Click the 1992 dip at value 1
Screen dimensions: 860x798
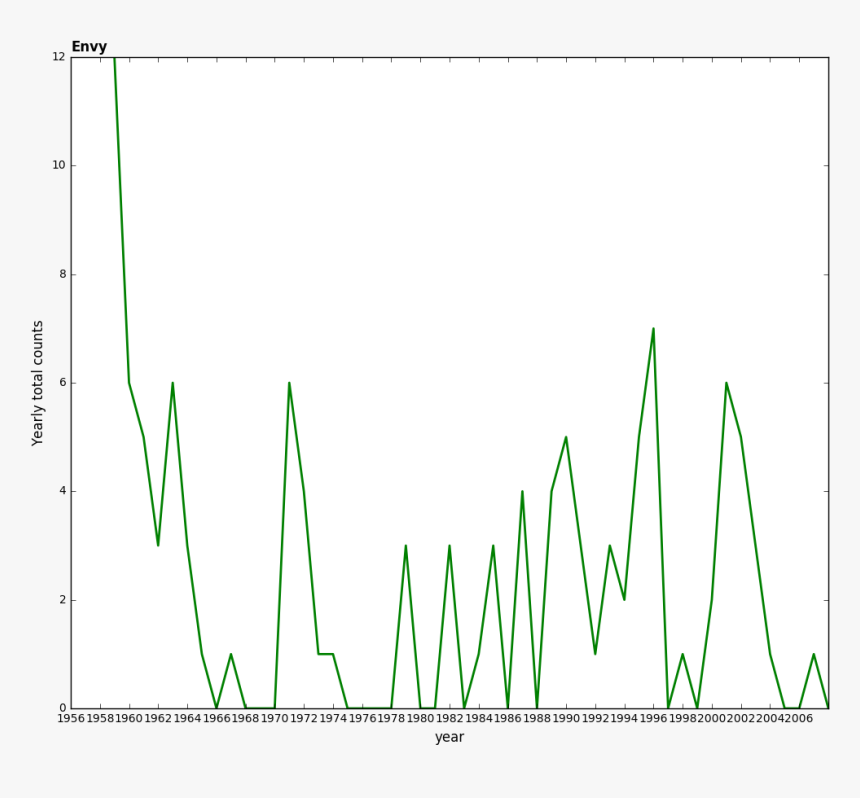pyautogui.click(x=595, y=654)
